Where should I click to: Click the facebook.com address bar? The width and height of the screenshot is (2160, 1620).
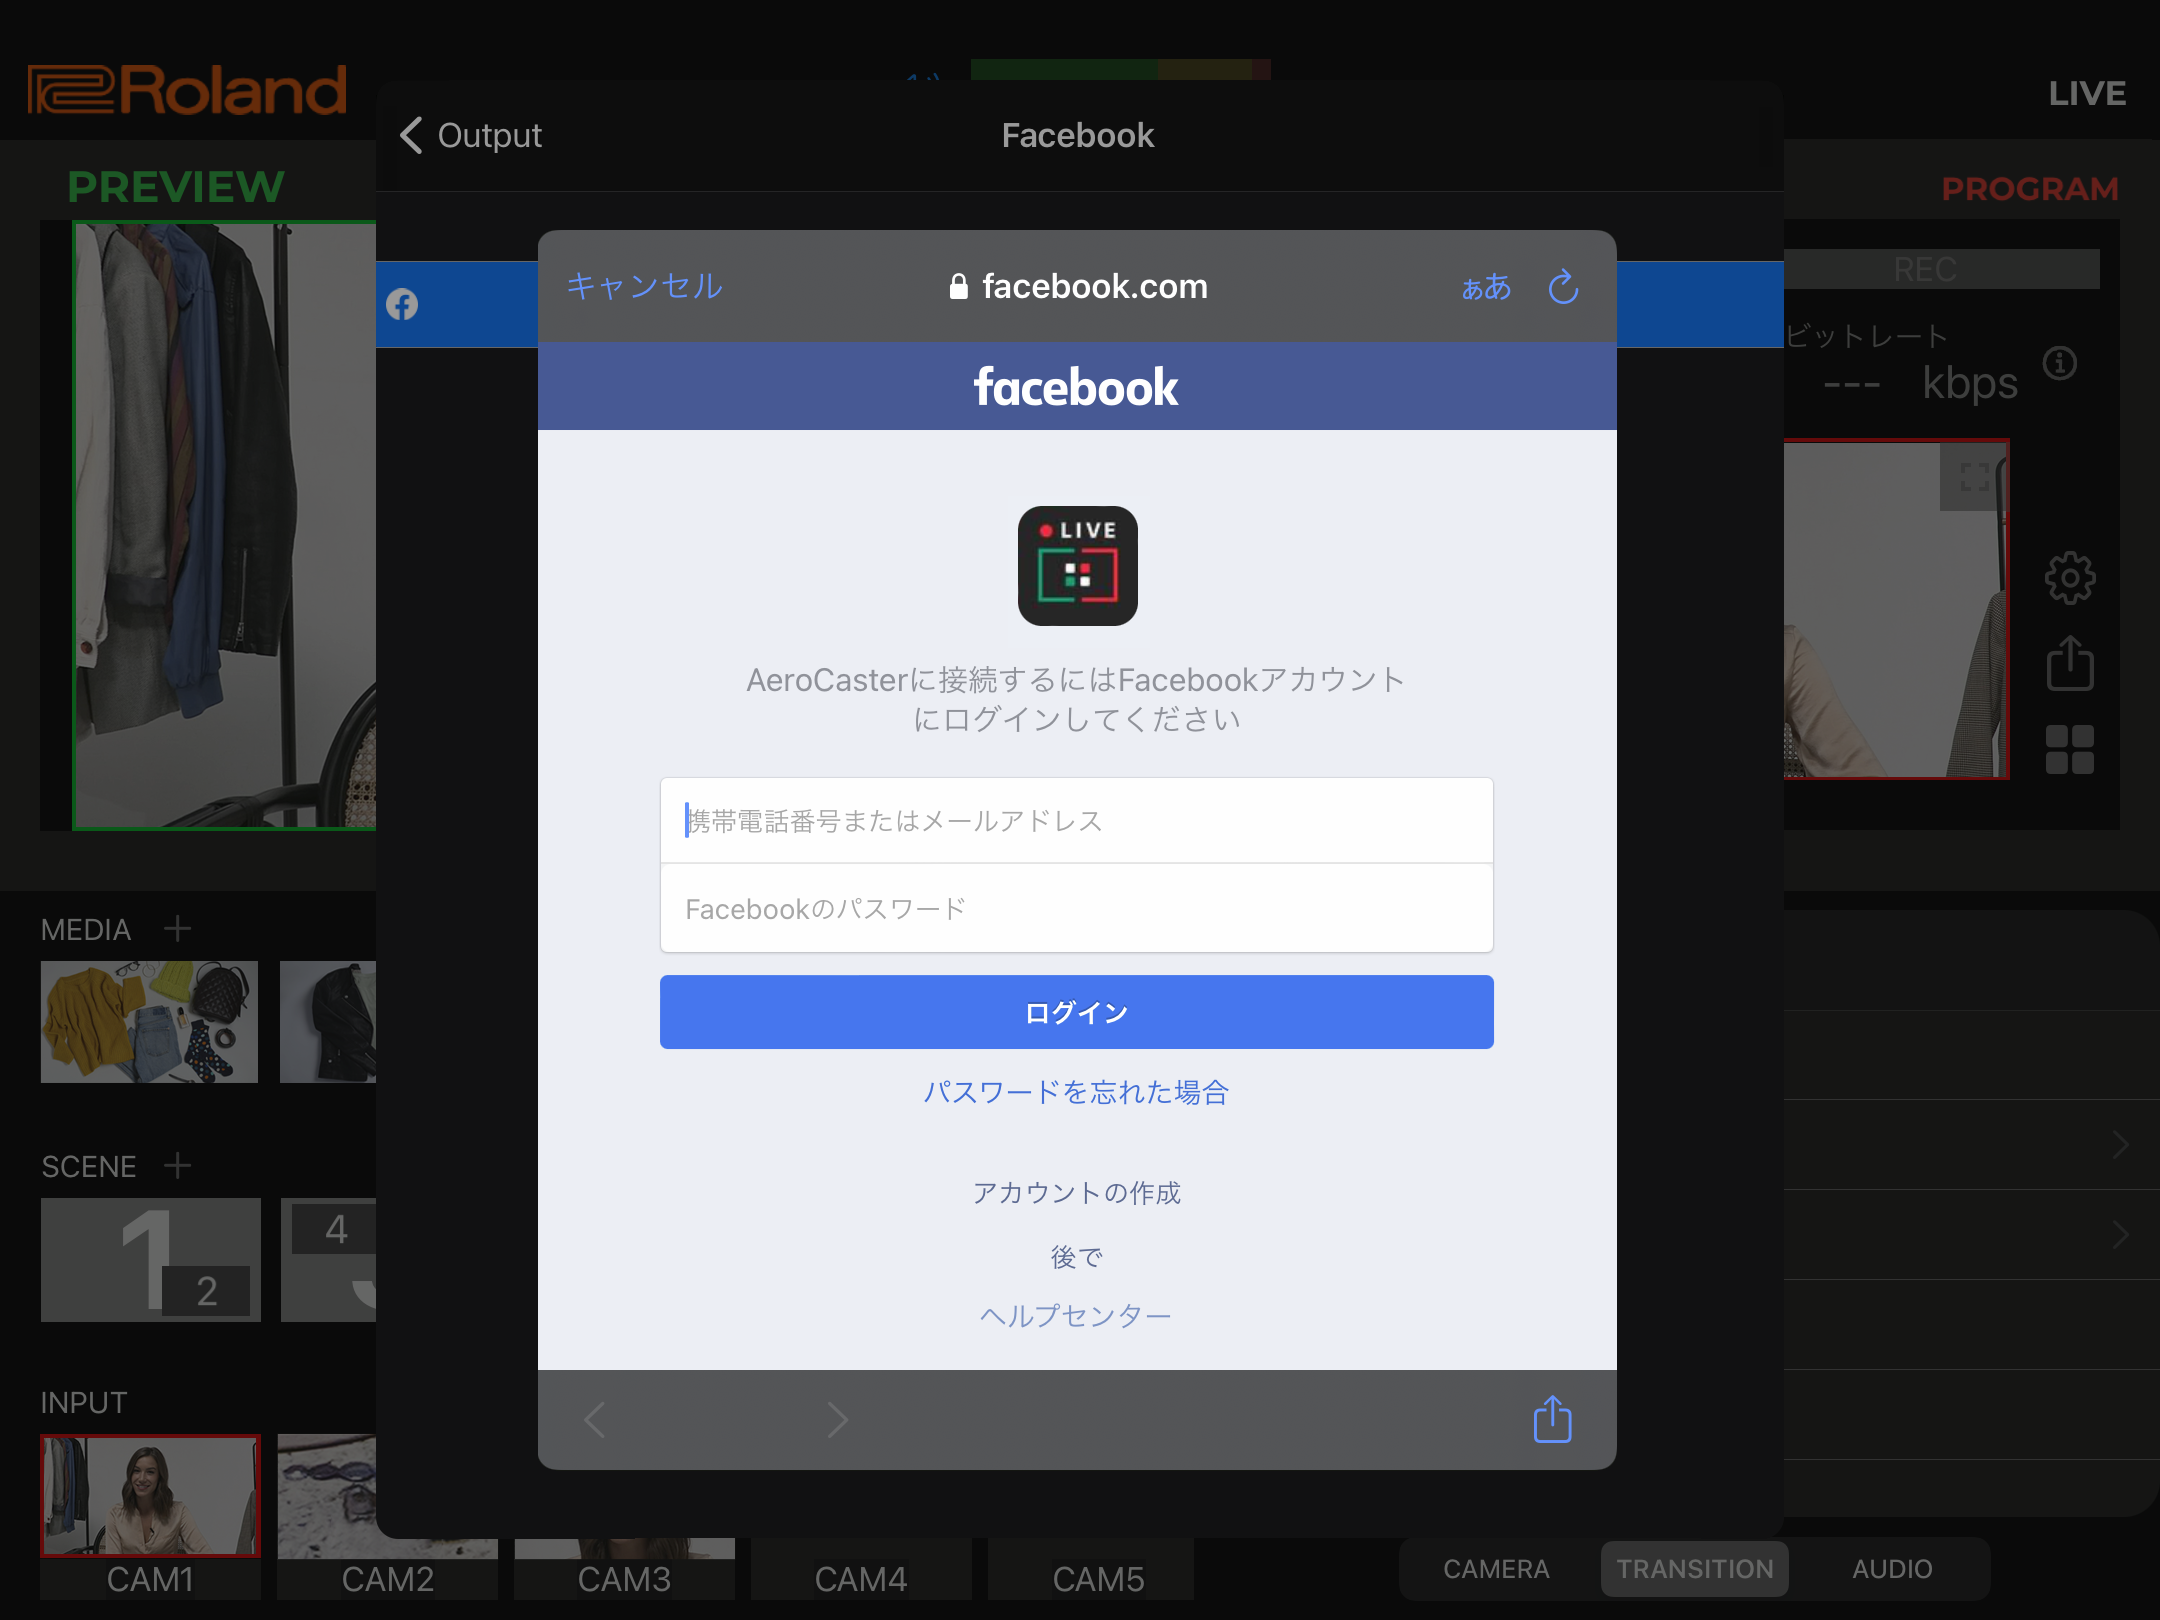coord(1078,287)
